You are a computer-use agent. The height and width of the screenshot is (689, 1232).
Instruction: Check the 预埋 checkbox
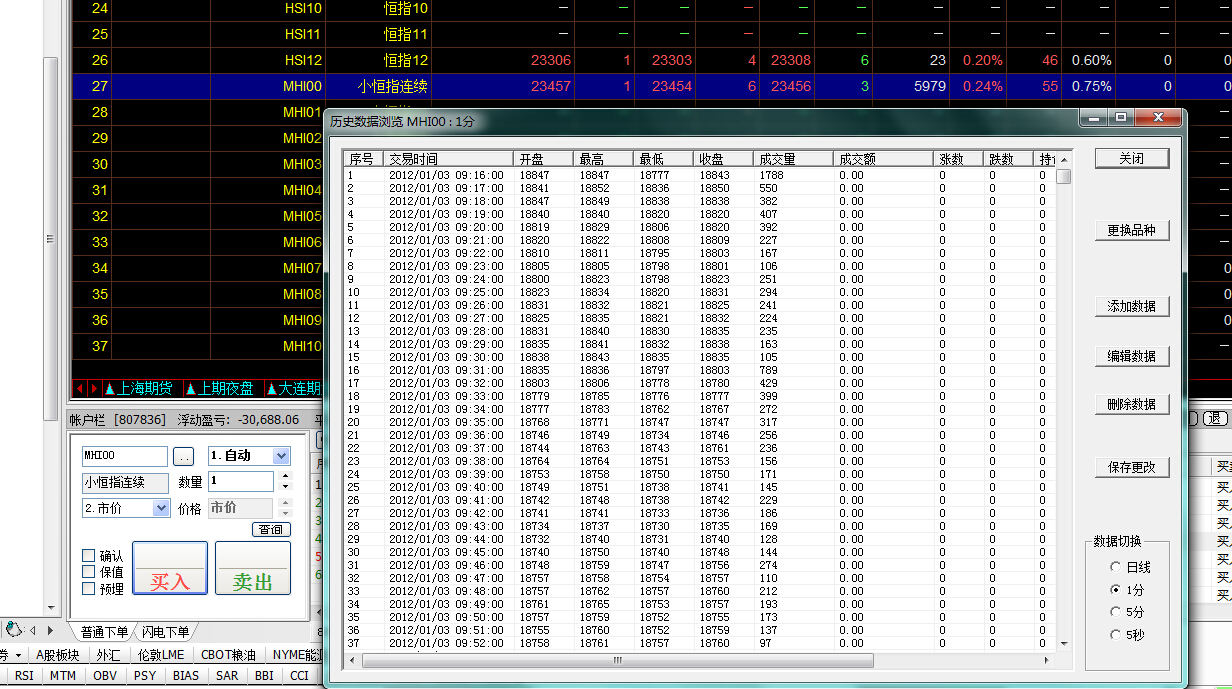pyautogui.click(x=89, y=589)
